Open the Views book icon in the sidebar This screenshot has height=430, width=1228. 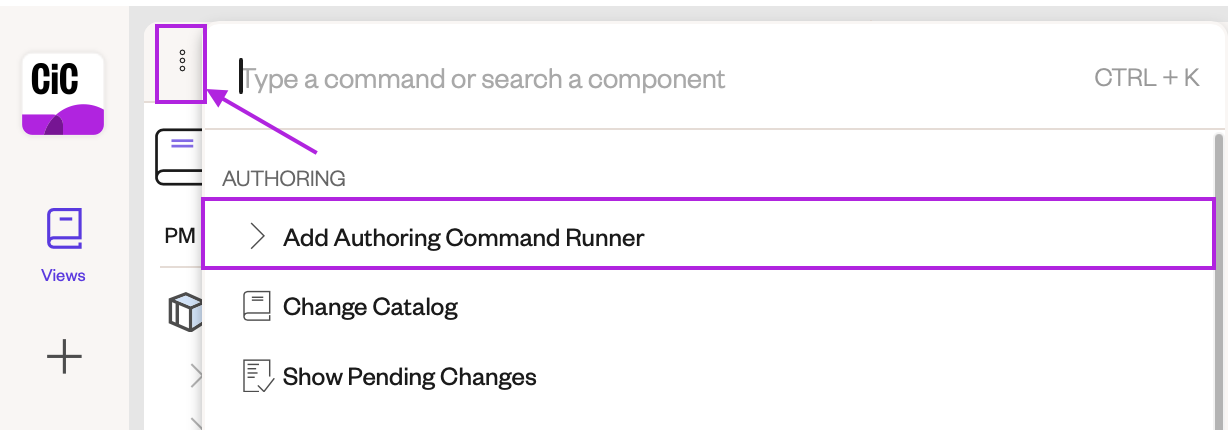tap(64, 229)
